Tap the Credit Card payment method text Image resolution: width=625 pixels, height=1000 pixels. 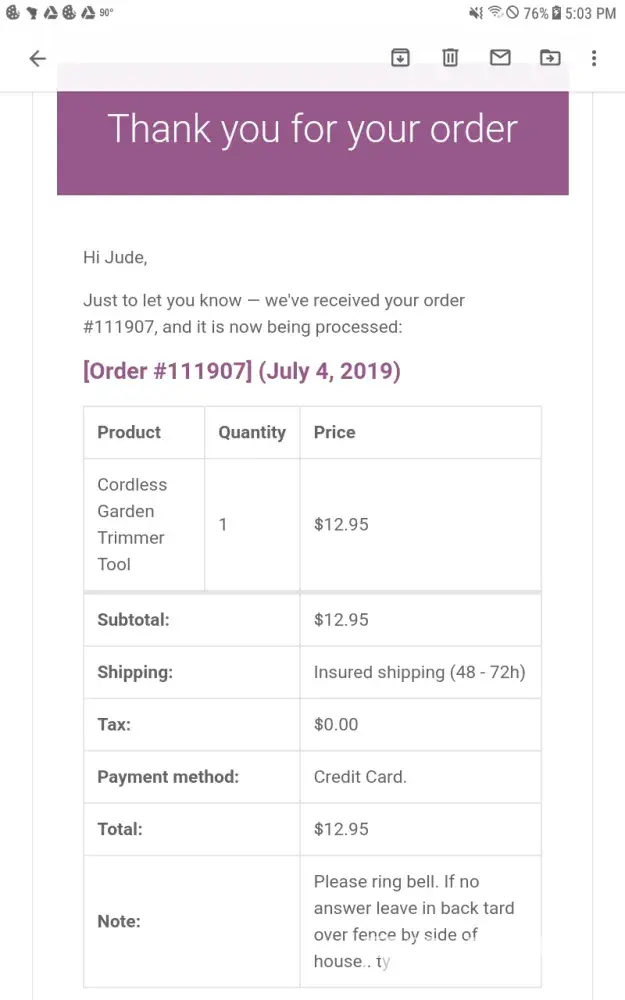point(360,777)
